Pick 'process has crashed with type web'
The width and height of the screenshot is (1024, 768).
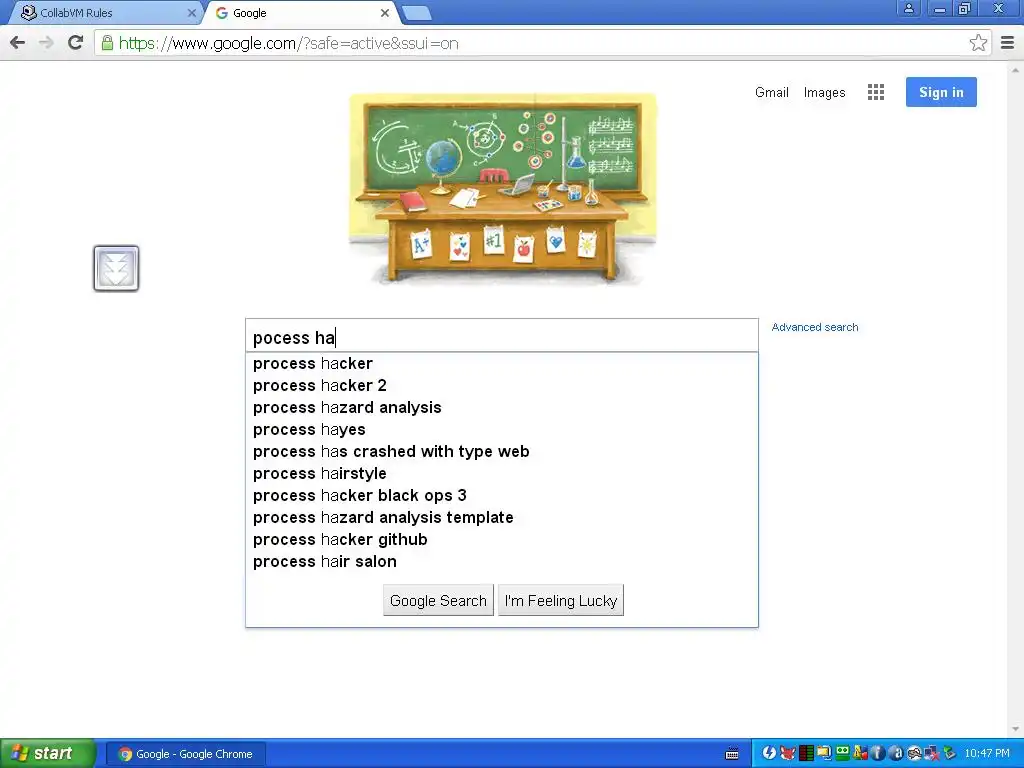(502, 451)
